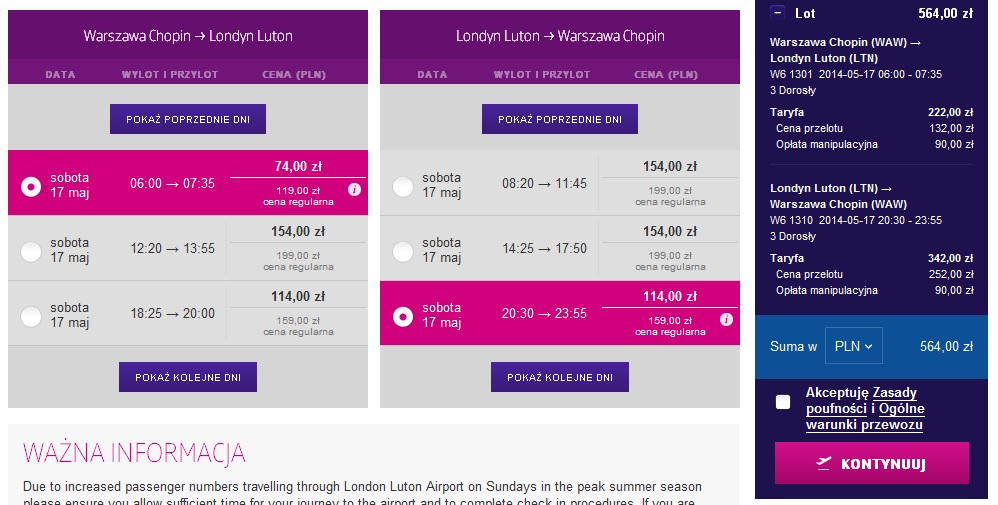
Task: Choose return 14:25 → 17:50 flight radio
Action: [402, 252]
